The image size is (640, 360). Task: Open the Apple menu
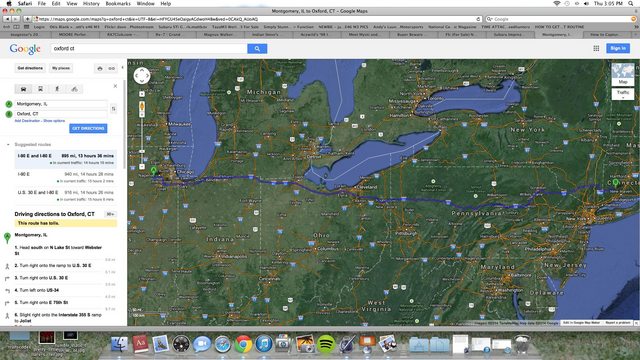9,3
